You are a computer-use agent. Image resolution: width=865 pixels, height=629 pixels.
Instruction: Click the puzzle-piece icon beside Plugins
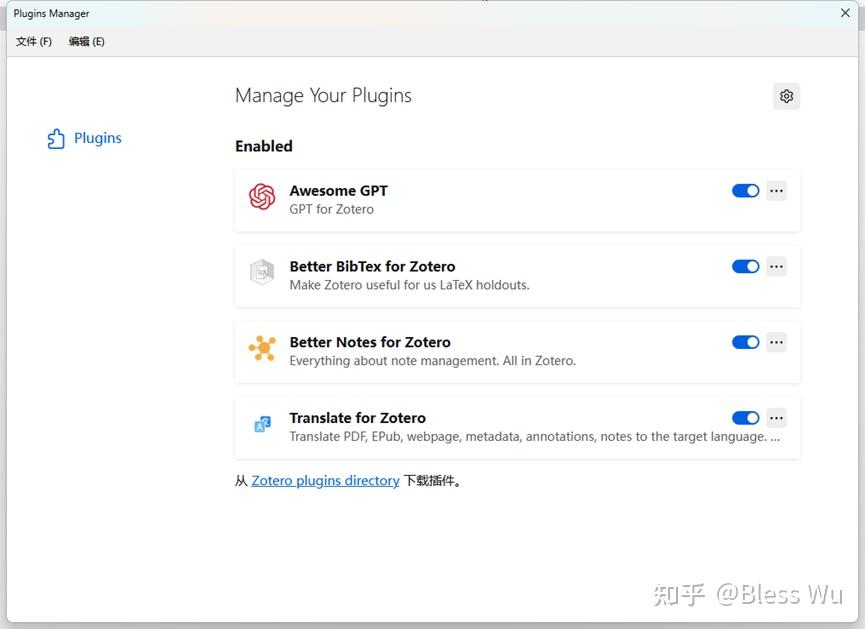click(56, 137)
